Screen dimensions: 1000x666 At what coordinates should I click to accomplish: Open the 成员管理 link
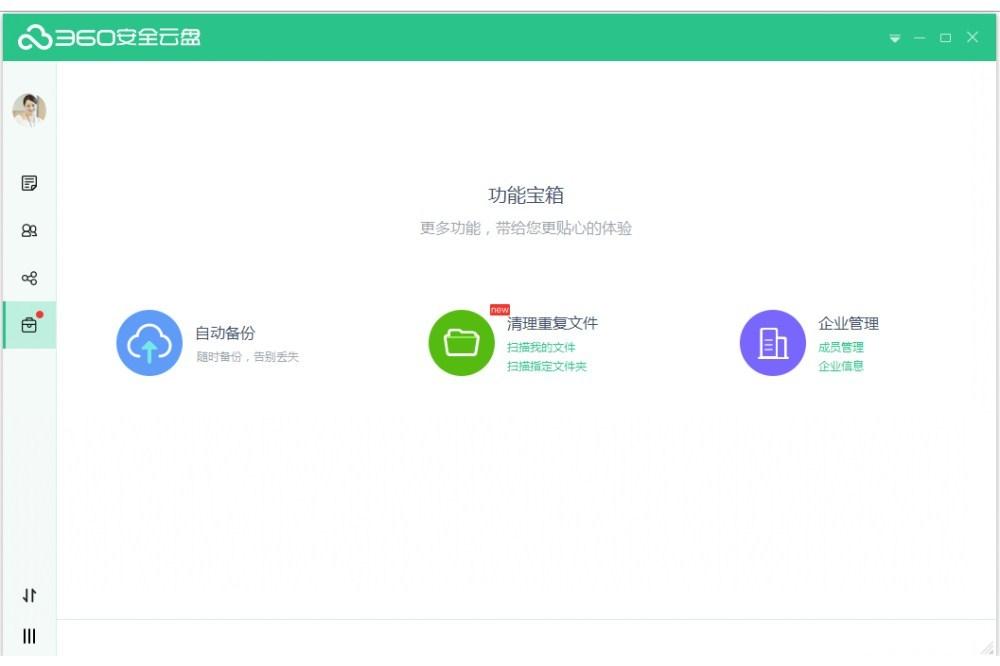tap(841, 348)
